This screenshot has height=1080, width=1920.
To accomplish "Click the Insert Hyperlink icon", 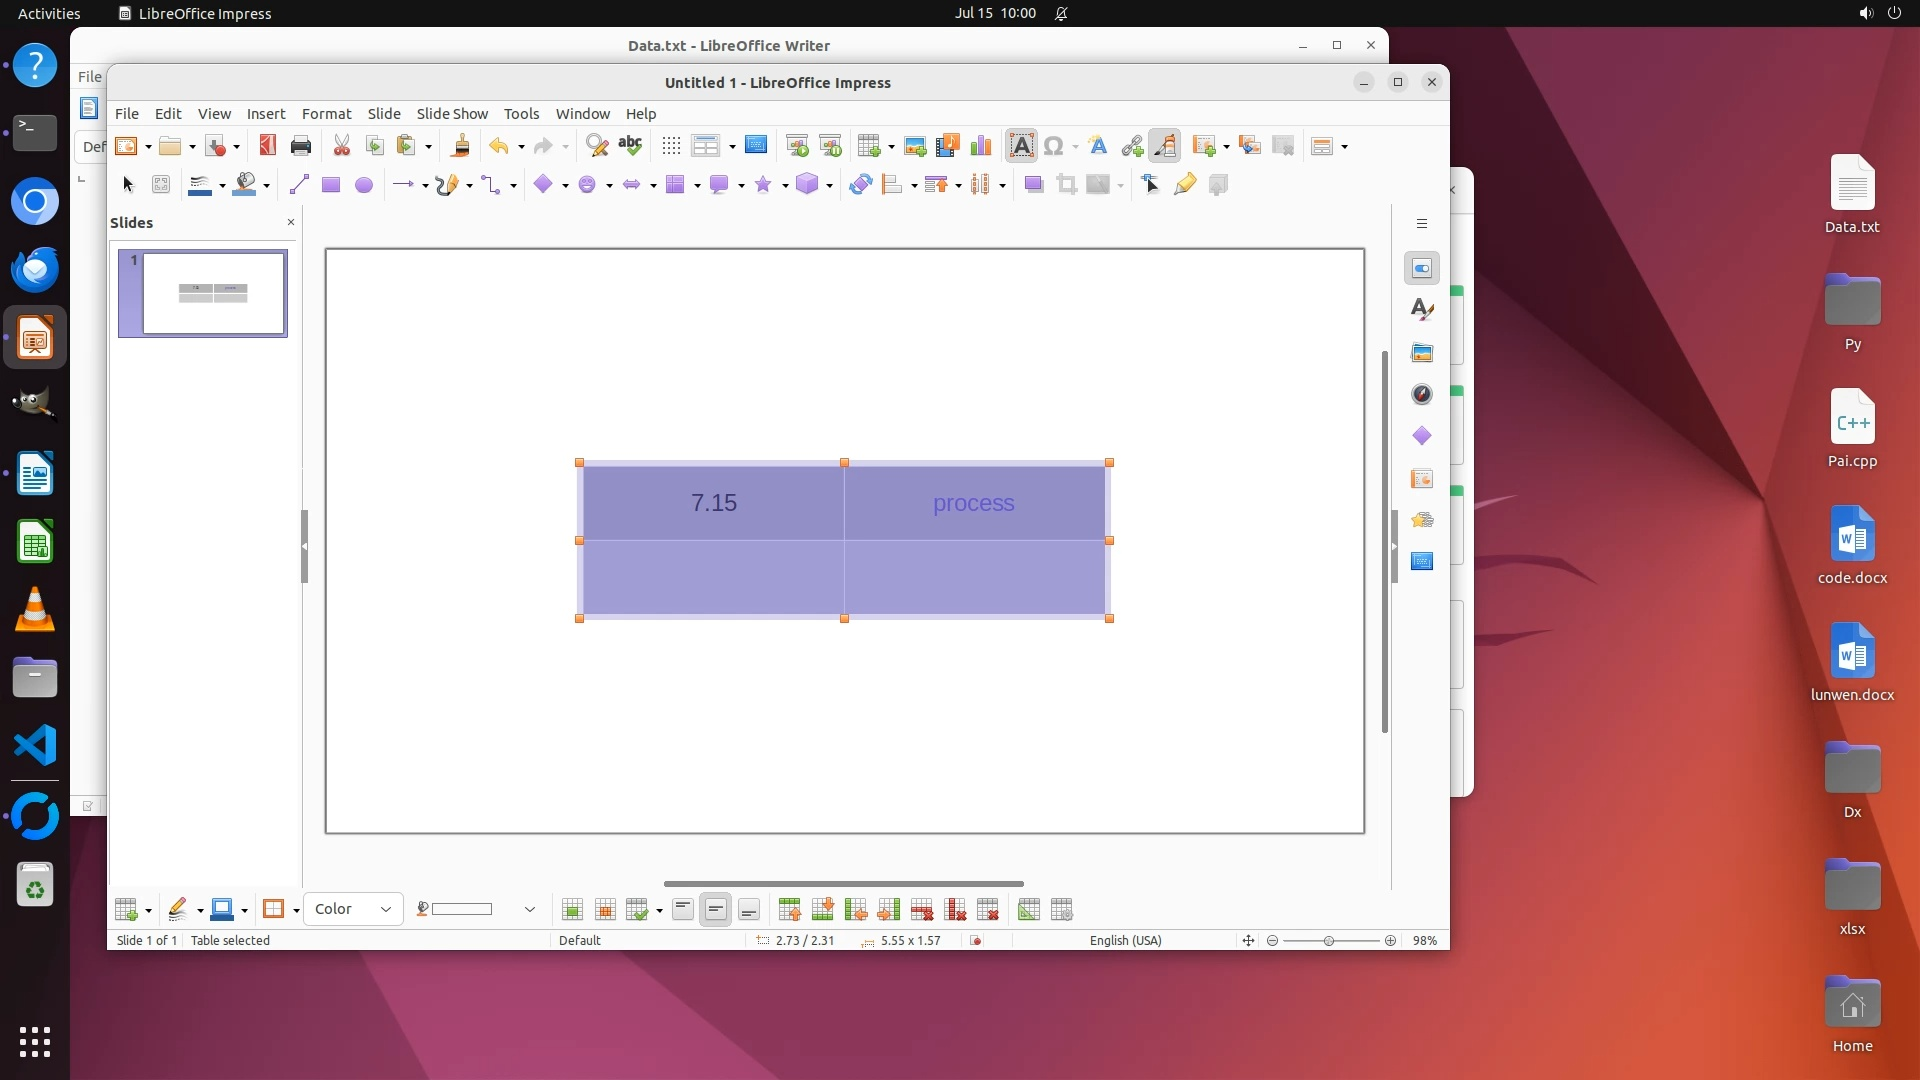I will [x=1132, y=146].
